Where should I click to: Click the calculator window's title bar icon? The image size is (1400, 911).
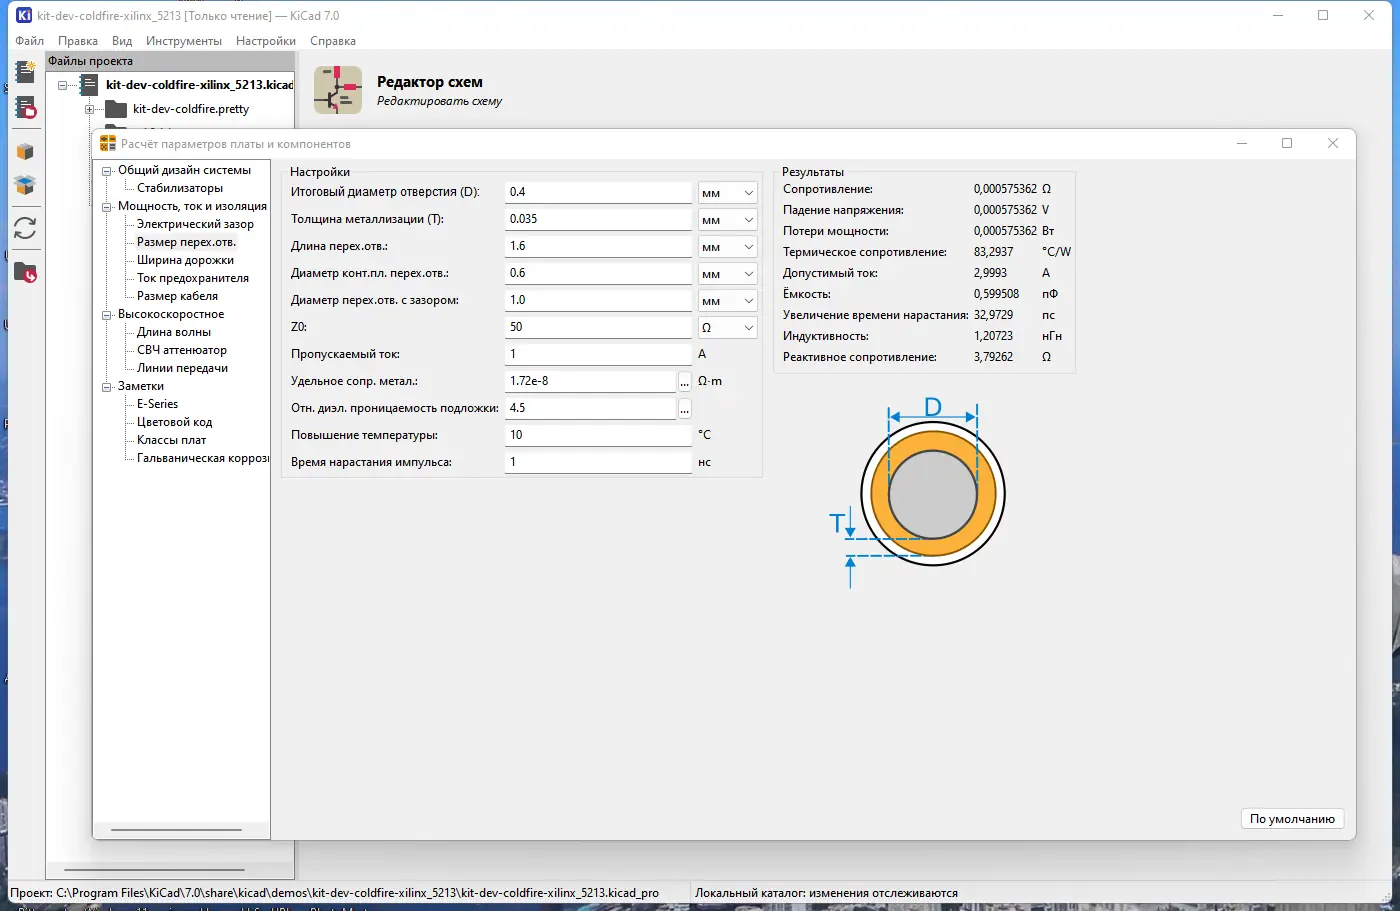(x=108, y=143)
